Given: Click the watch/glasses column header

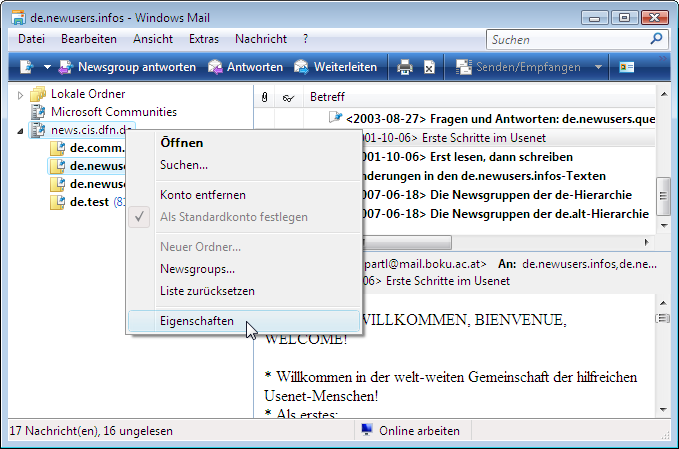Looking at the screenshot, I should (288, 98).
